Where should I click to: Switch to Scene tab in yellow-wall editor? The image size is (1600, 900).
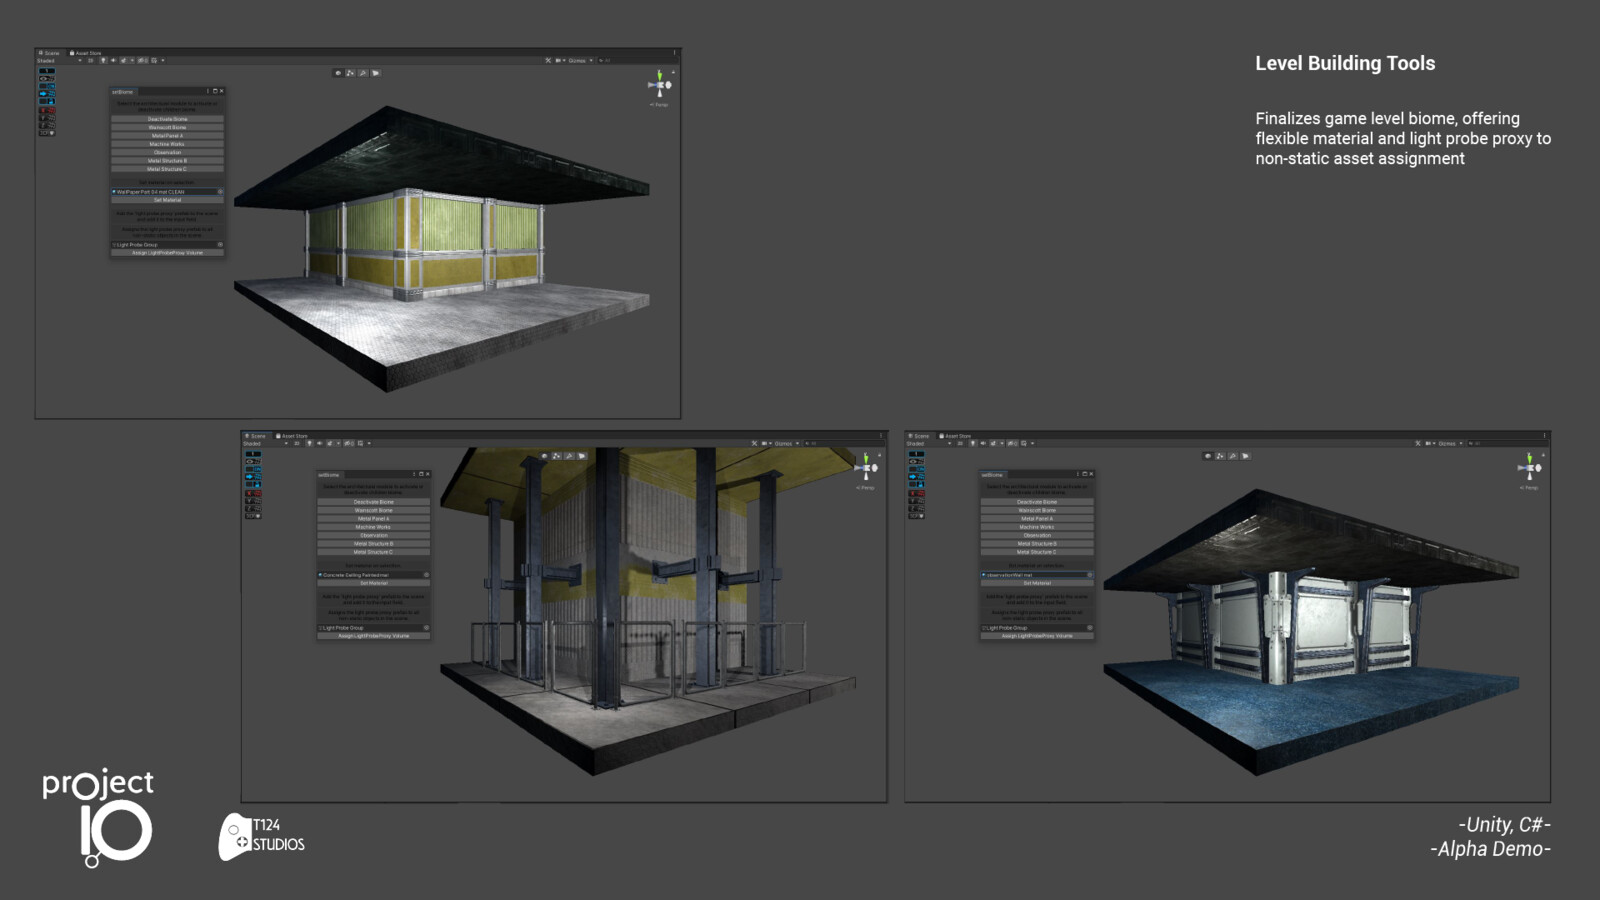[x=49, y=53]
